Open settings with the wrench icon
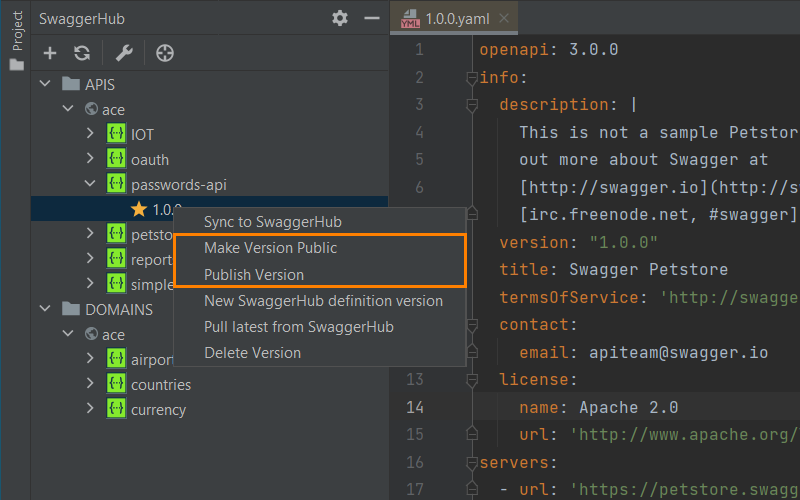Image resolution: width=800 pixels, height=500 pixels. tap(124, 53)
